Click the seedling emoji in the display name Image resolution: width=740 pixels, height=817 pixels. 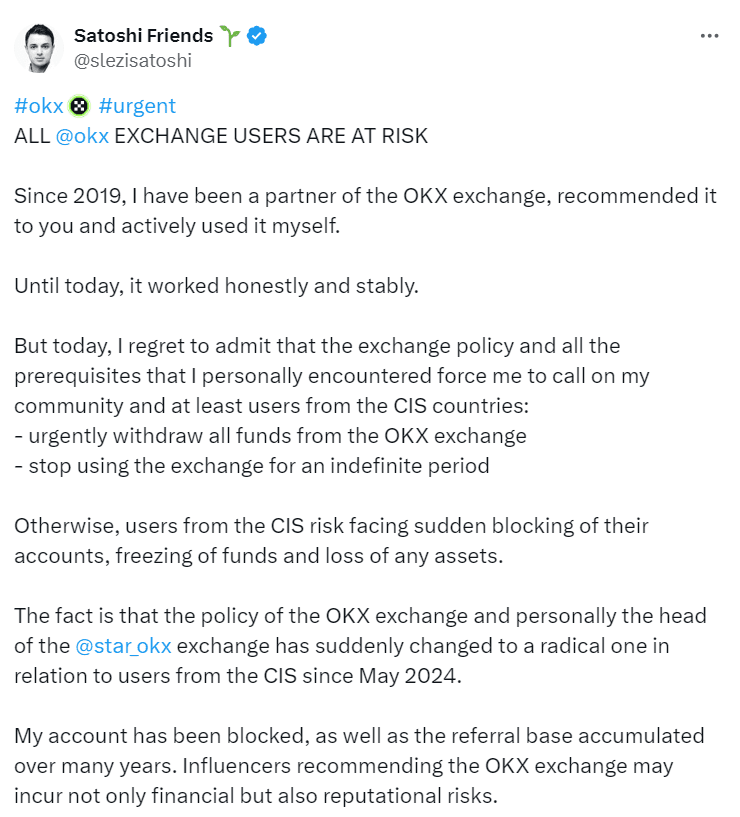[x=228, y=34]
